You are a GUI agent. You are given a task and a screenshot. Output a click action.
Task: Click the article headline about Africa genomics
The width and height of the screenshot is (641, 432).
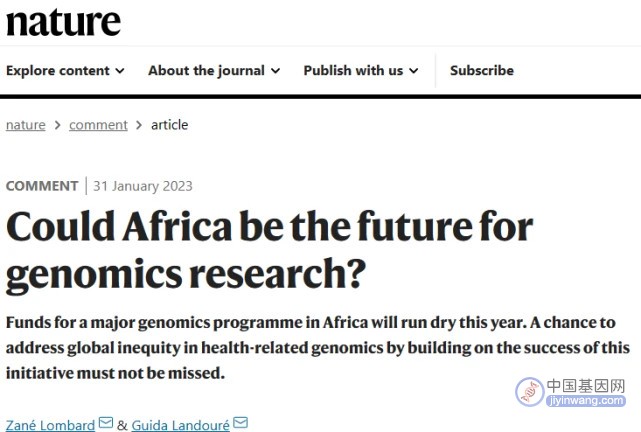pyautogui.click(x=270, y=250)
